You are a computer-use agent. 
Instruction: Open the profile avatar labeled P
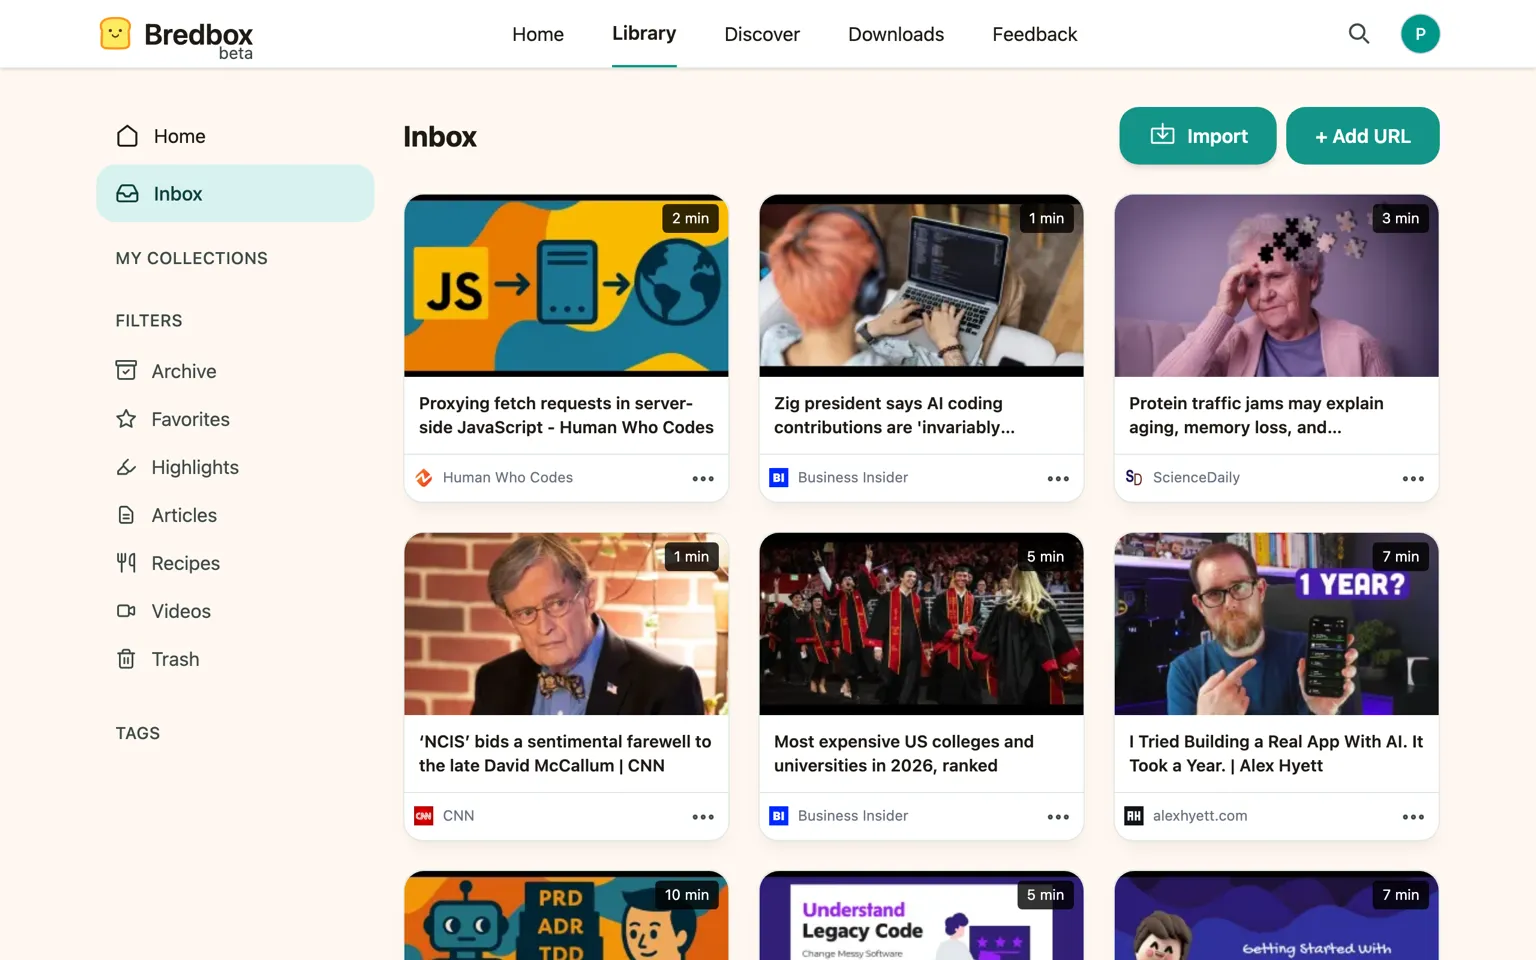click(x=1420, y=34)
